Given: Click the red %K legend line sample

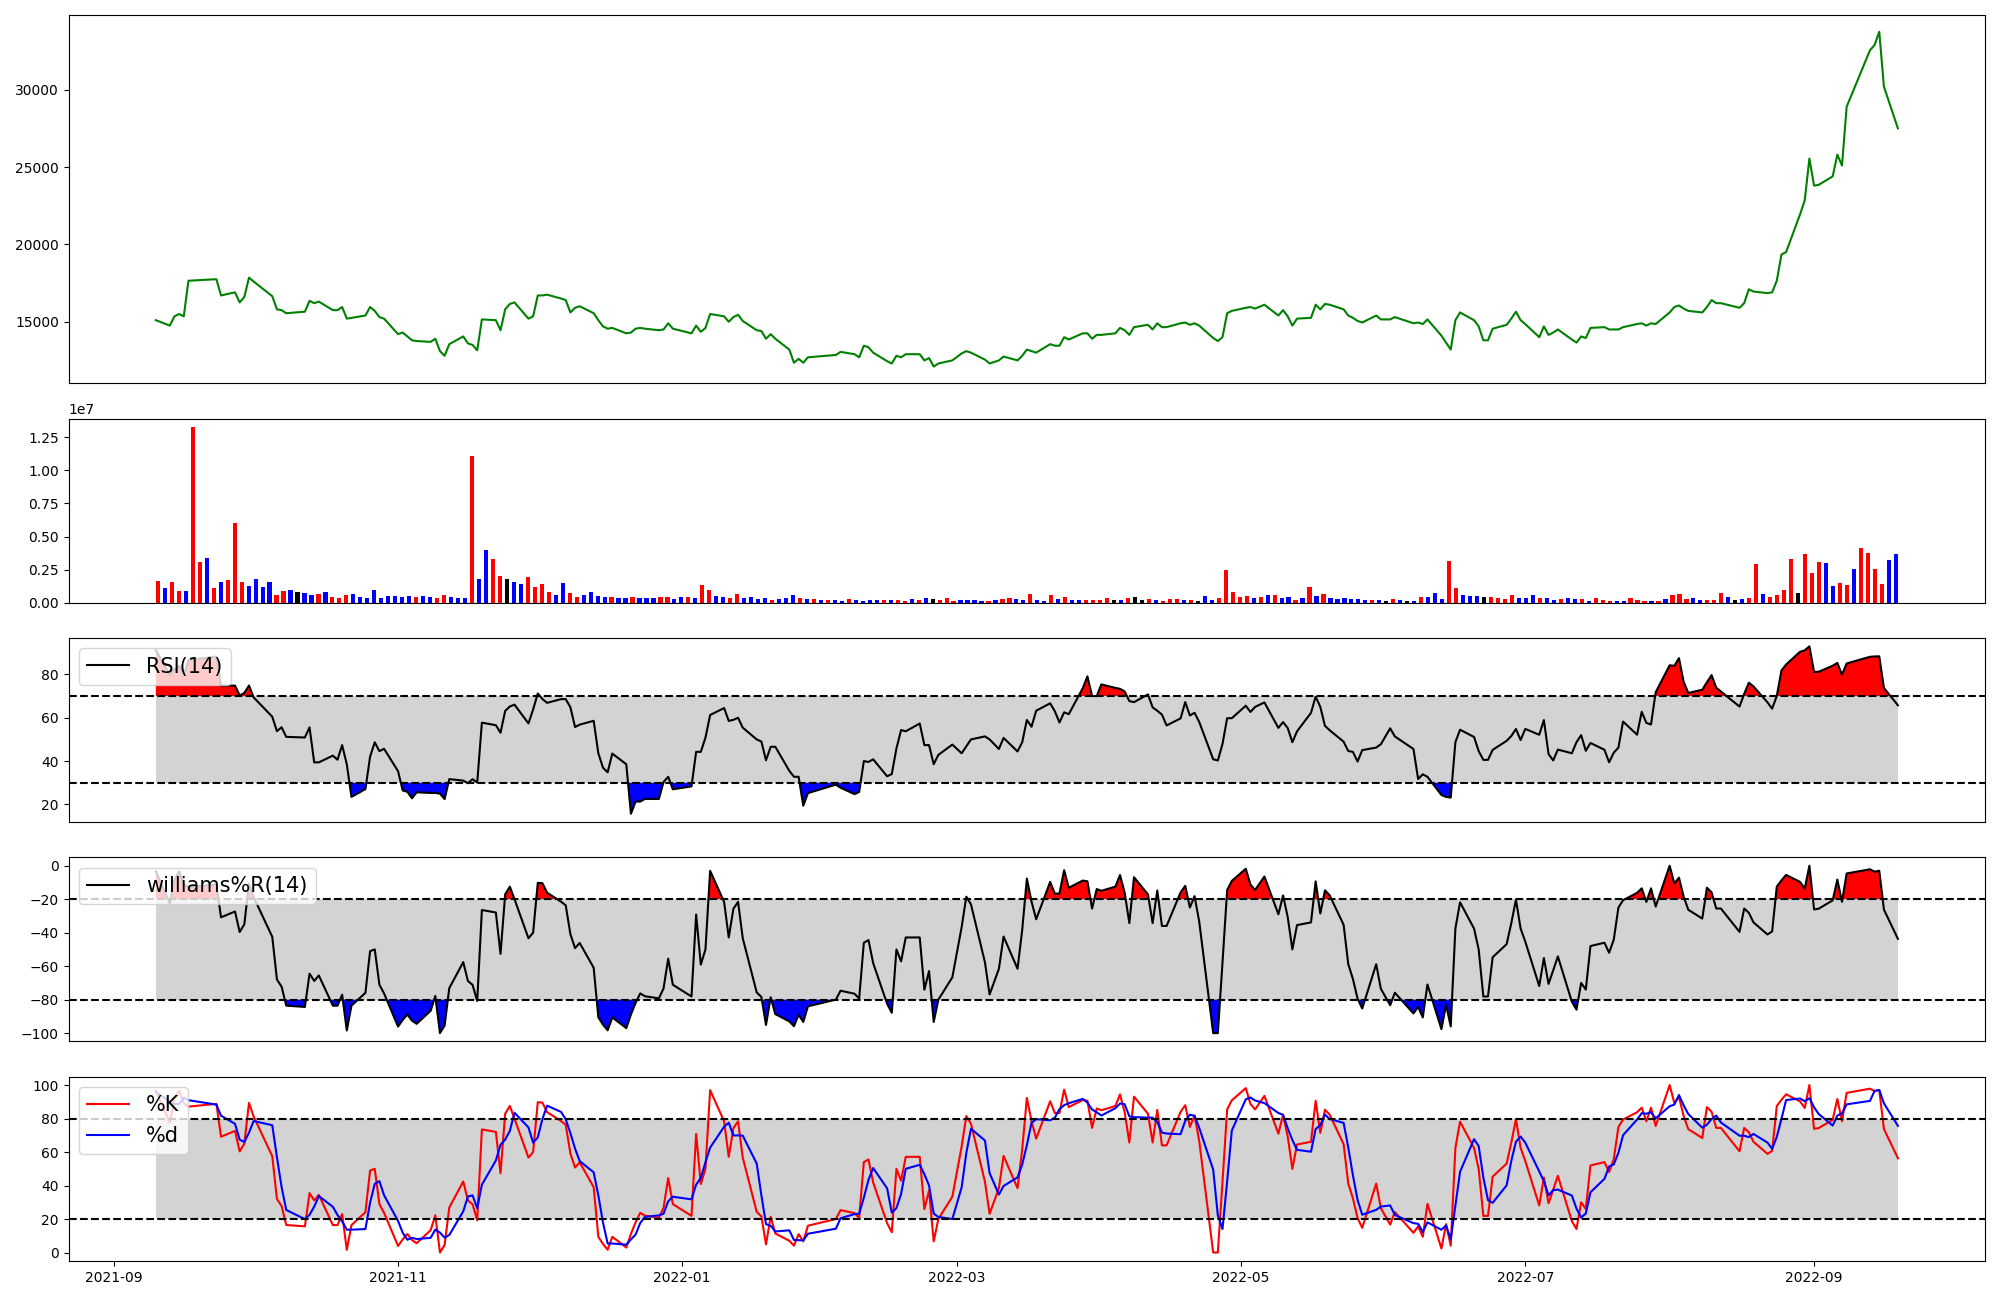Looking at the screenshot, I should [108, 1104].
